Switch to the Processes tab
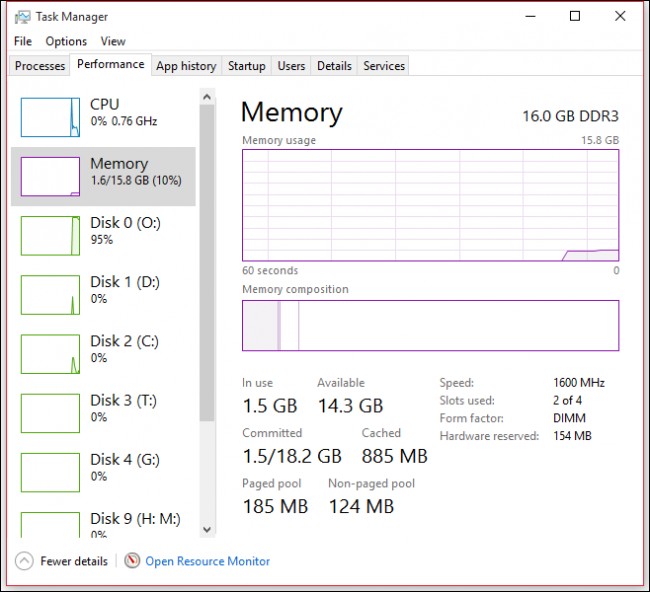 [40, 66]
